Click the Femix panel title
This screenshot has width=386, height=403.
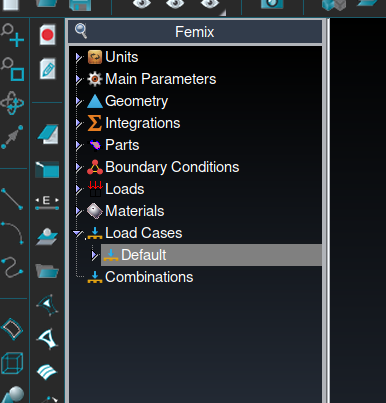(x=195, y=32)
